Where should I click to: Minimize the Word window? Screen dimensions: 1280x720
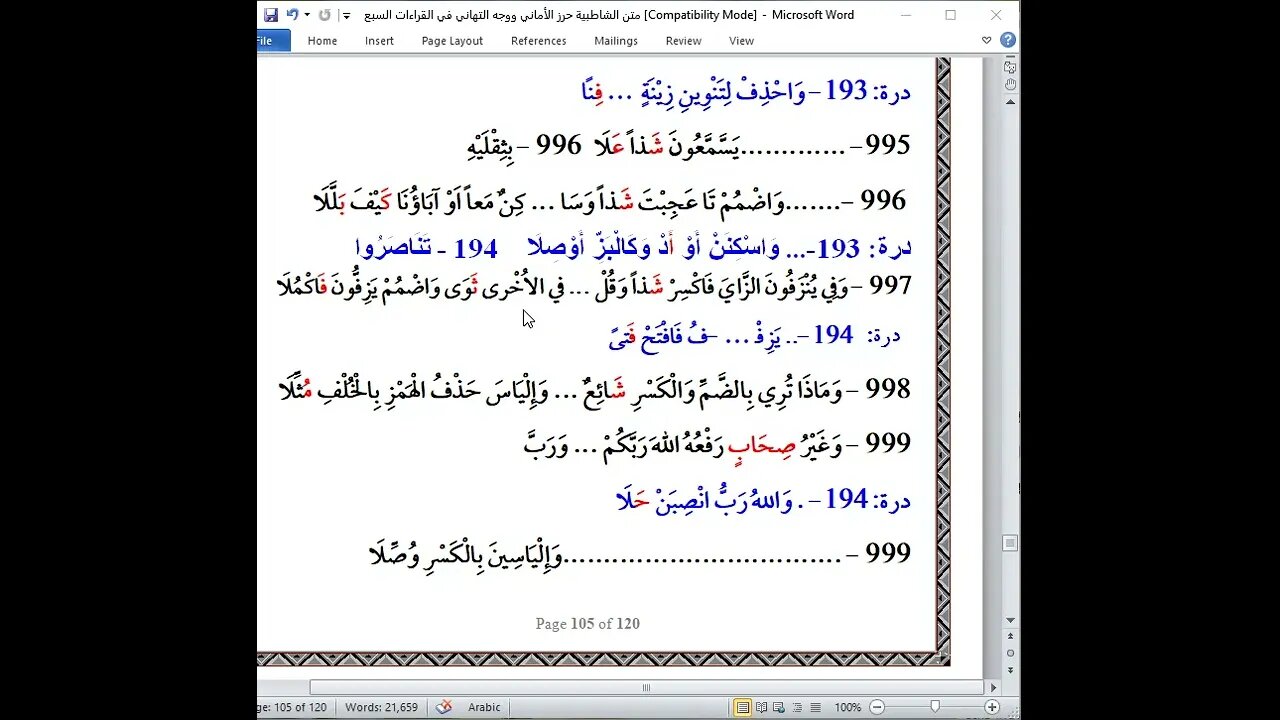(x=905, y=15)
